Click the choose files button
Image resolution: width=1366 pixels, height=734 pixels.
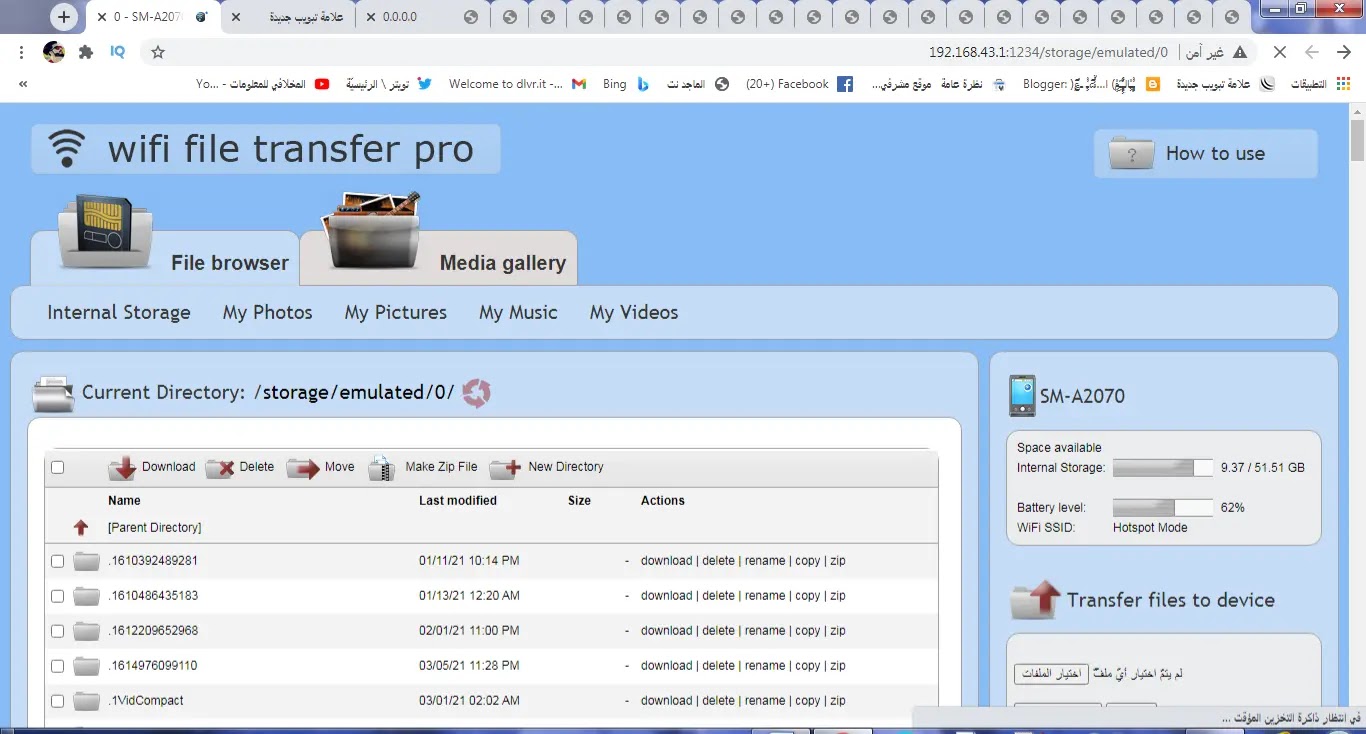1051,674
